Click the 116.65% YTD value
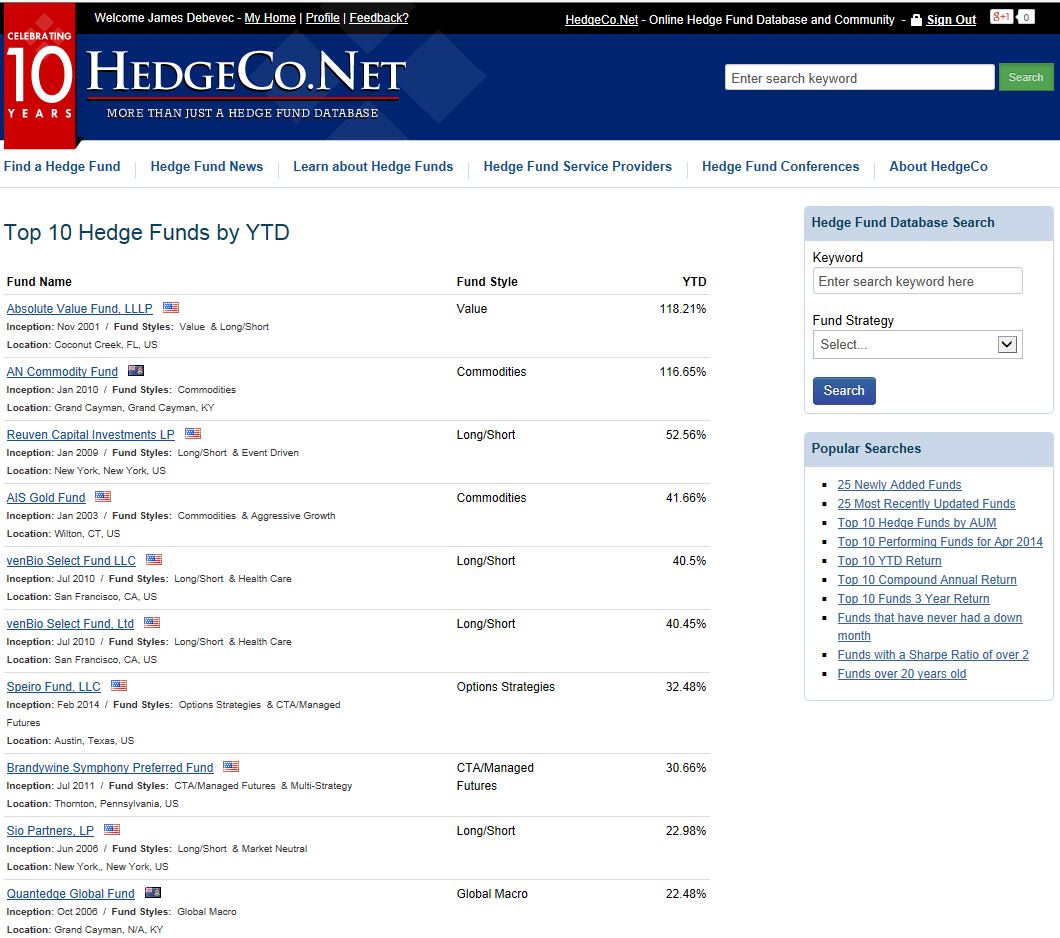The height and width of the screenshot is (938, 1060). point(683,372)
